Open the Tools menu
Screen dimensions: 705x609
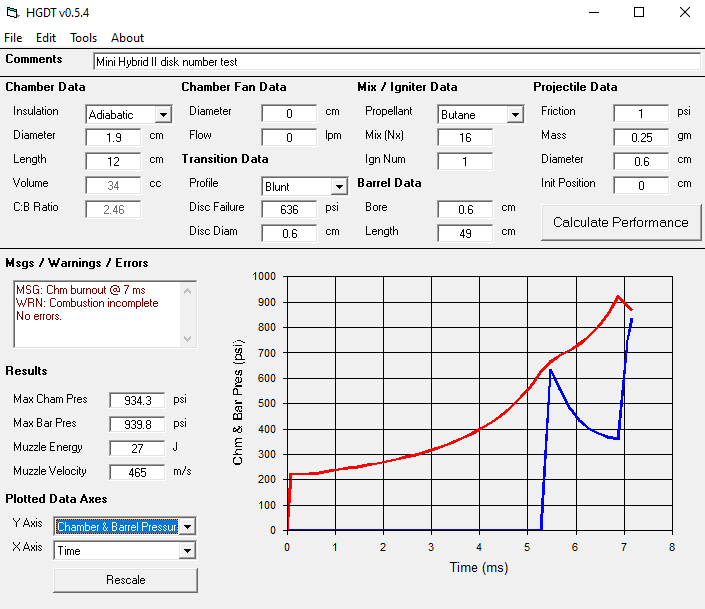83,38
